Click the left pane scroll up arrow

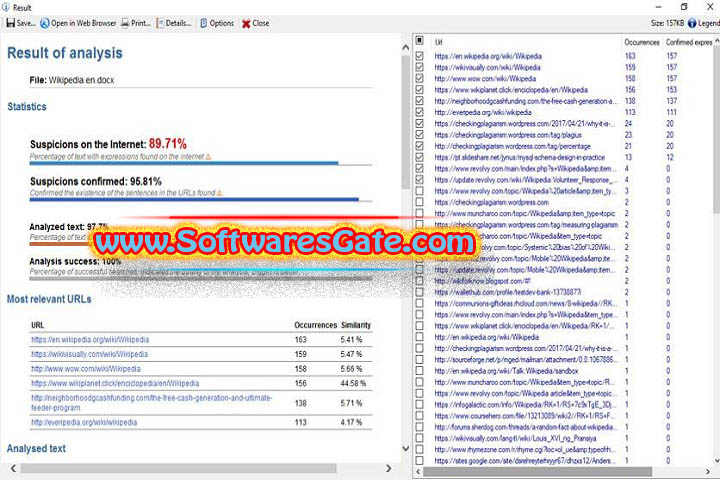405,48
